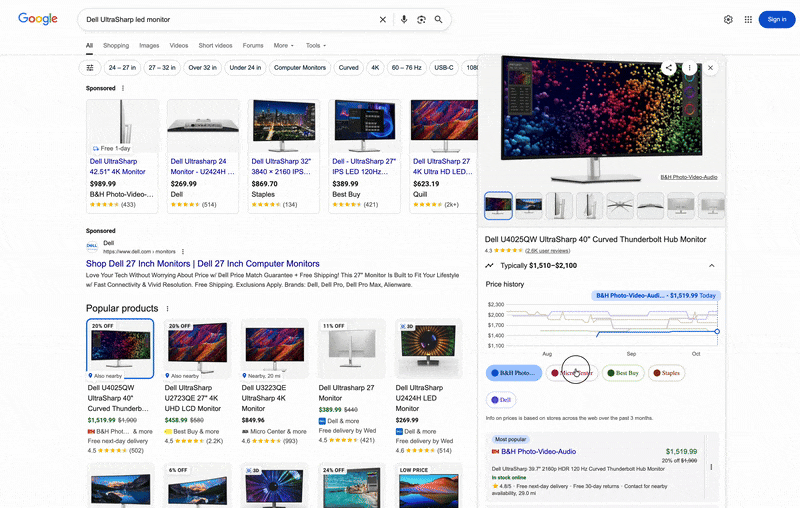Toggle the Best Buy price history chip

622,373
